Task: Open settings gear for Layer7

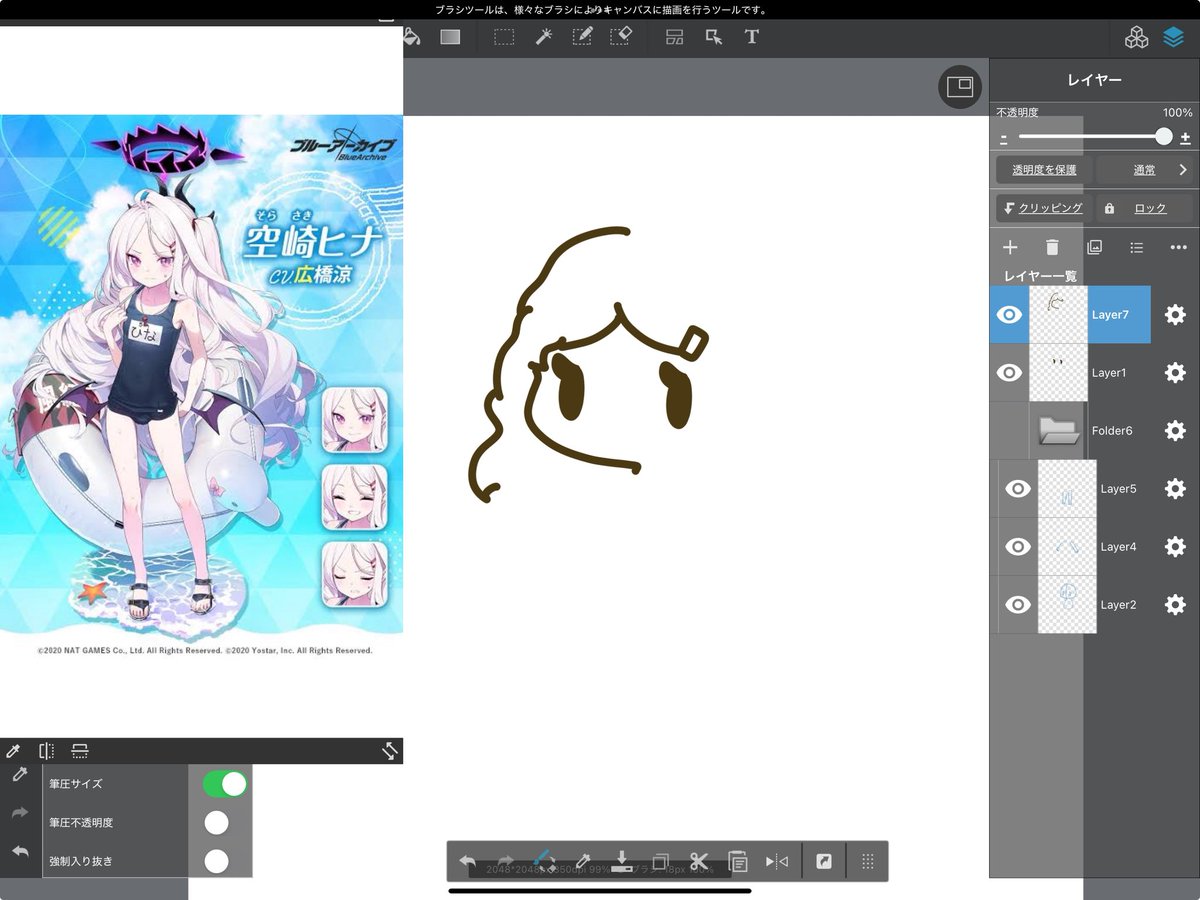Action: (x=1175, y=314)
